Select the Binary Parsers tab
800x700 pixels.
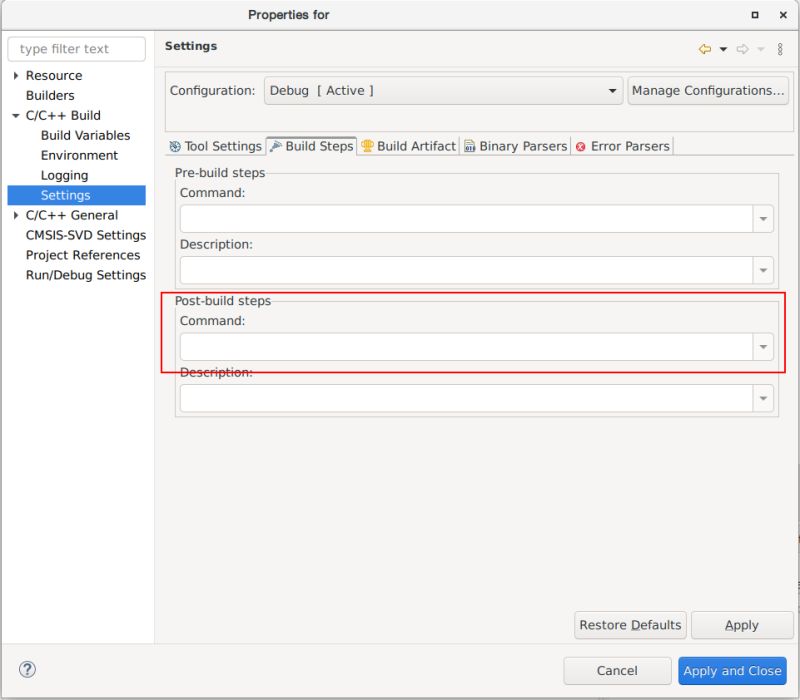pyautogui.click(x=515, y=146)
